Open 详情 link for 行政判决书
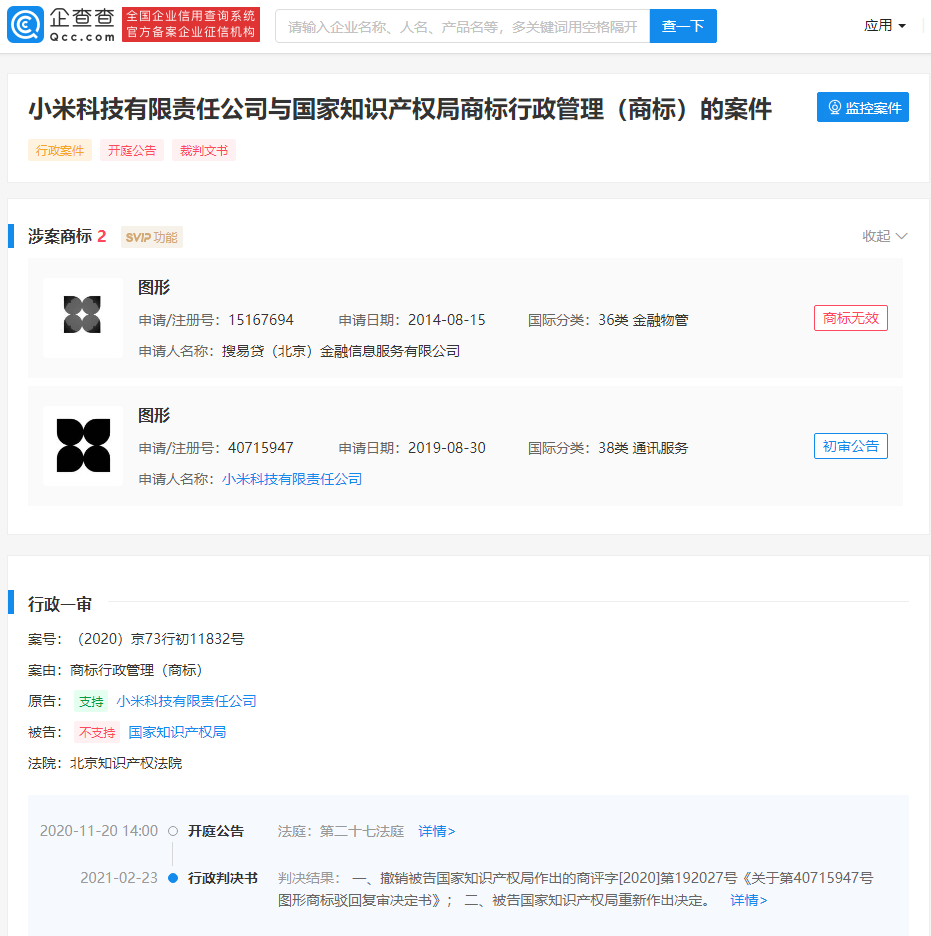This screenshot has width=931, height=936. coord(748,900)
